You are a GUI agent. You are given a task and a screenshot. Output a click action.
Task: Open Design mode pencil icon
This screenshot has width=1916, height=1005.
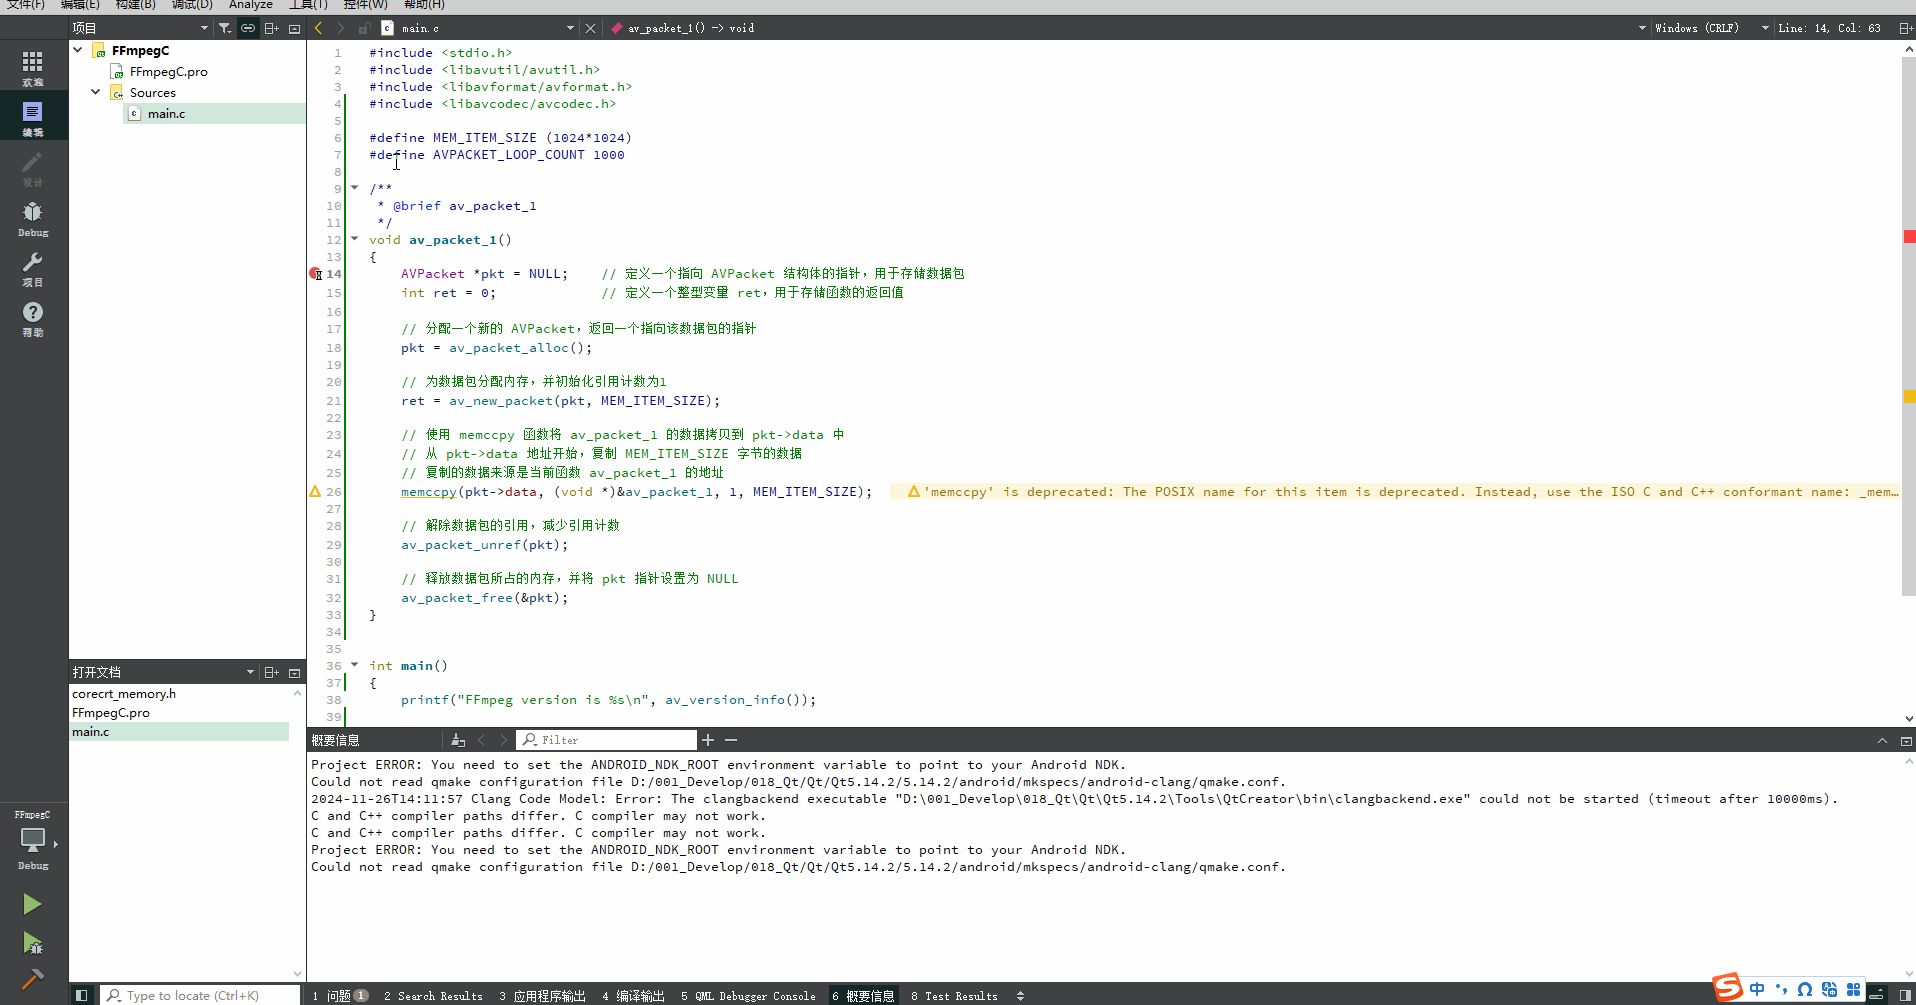pyautogui.click(x=33, y=168)
